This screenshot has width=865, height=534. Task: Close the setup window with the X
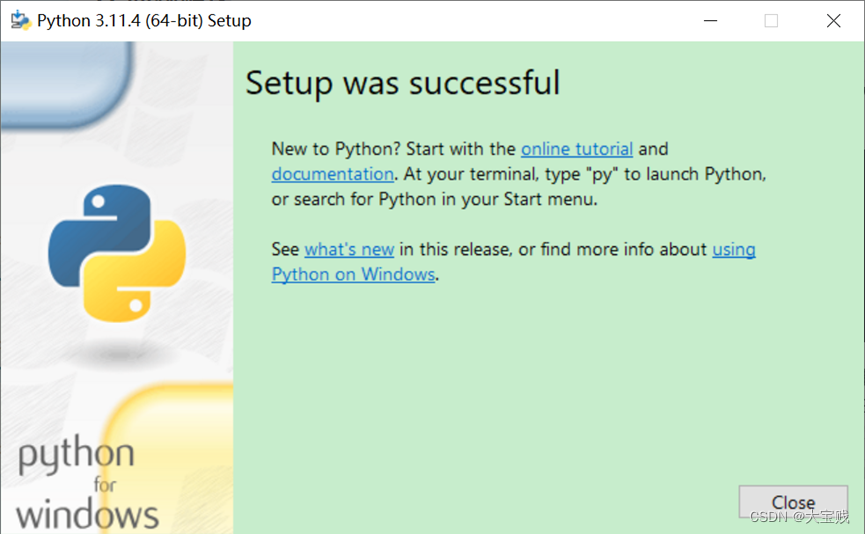(x=834, y=21)
